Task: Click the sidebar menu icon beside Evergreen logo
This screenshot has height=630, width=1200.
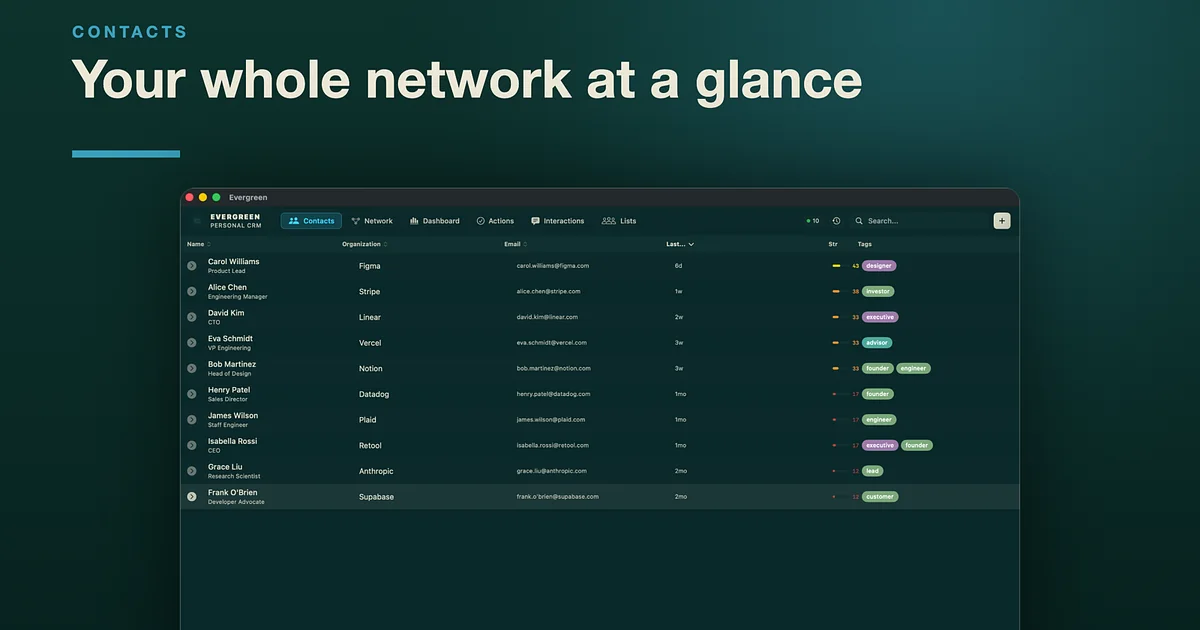Action: [197, 221]
